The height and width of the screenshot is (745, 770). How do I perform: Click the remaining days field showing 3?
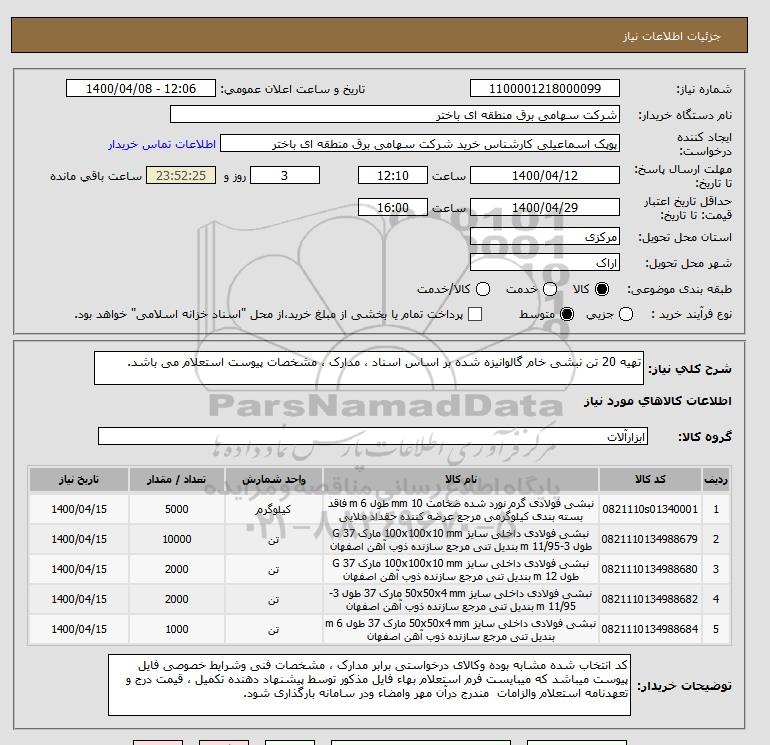(x=285, y=175)
